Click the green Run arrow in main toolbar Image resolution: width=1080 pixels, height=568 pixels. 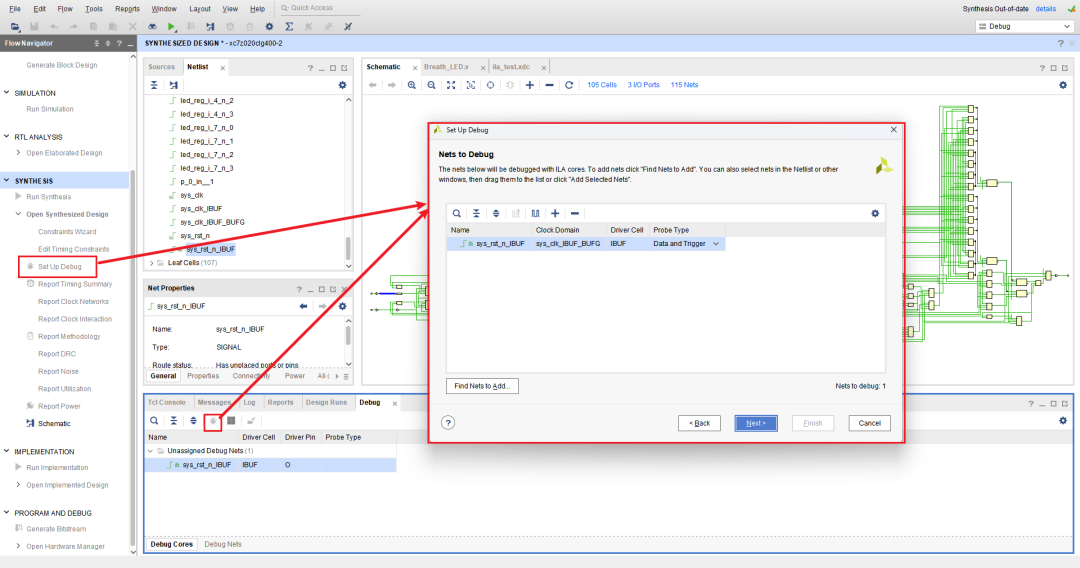point(171,27)
